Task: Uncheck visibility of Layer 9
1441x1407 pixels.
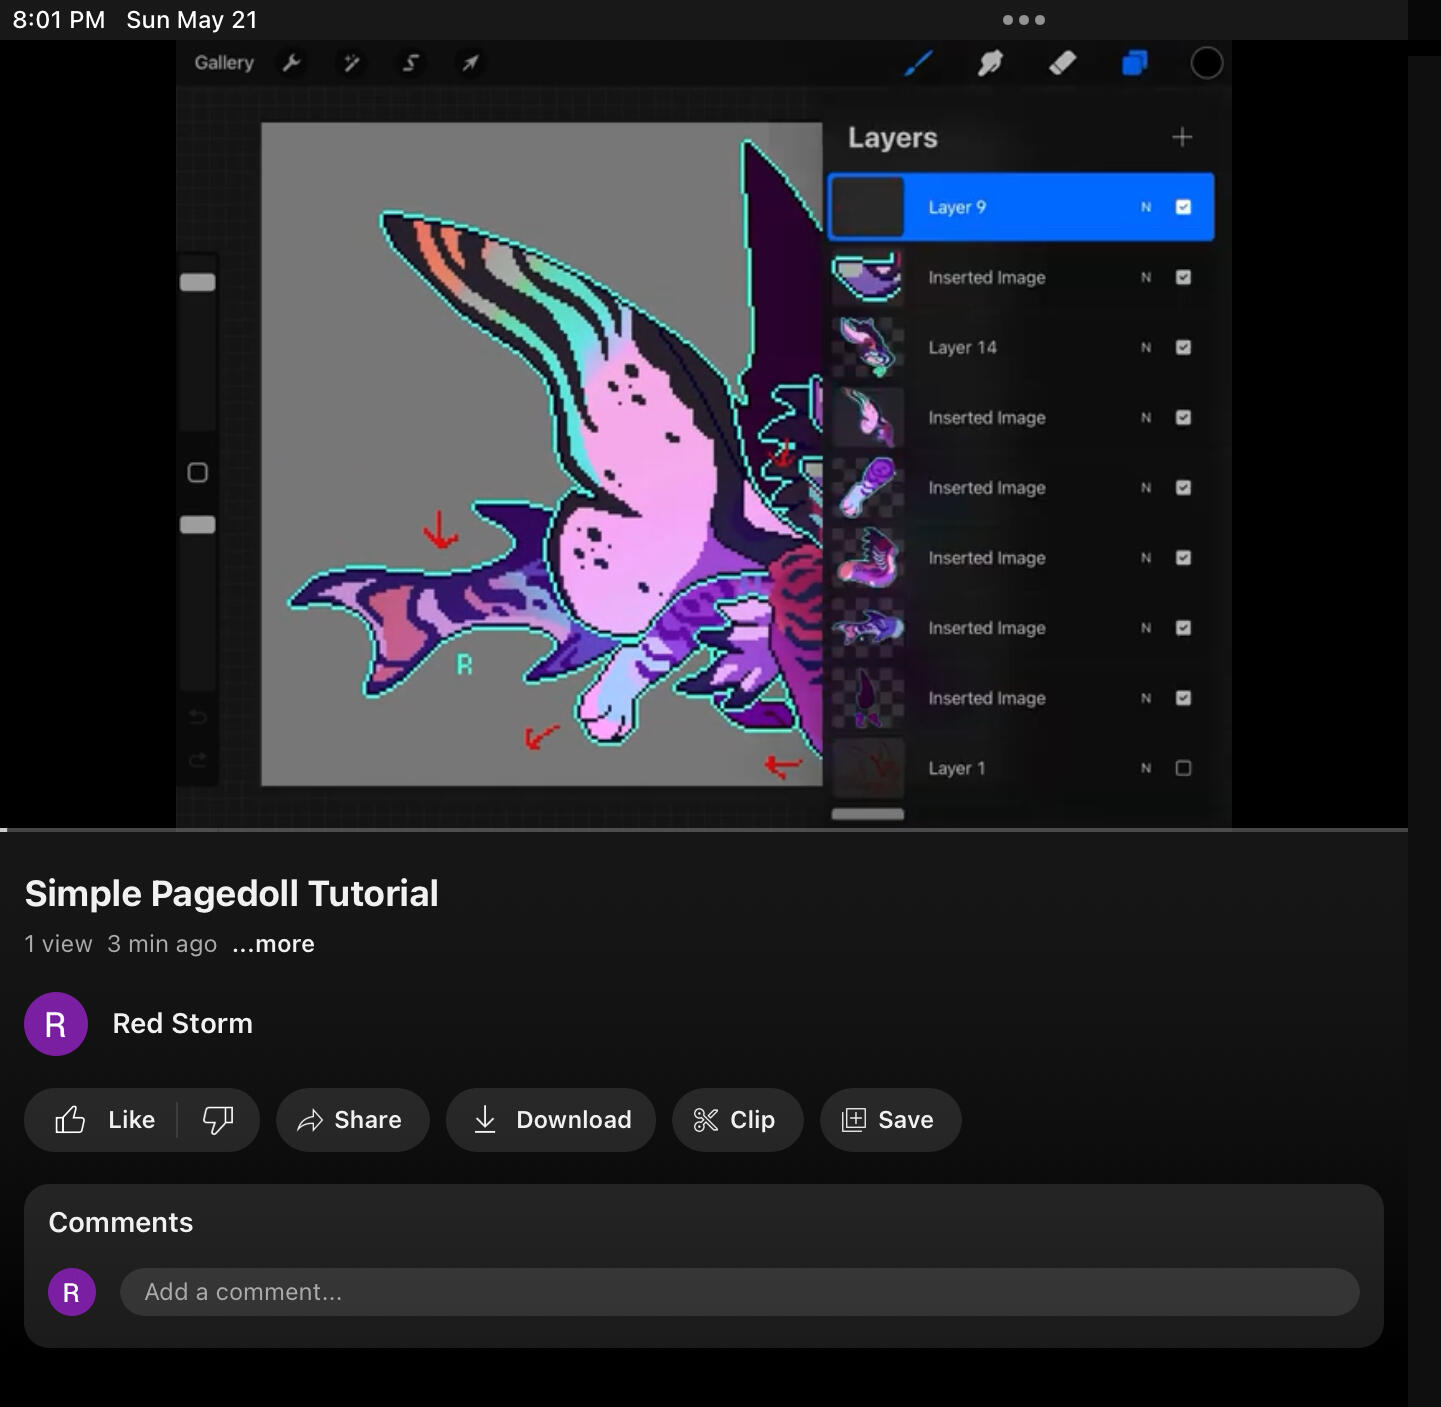Action: (x=1183, y=207)
